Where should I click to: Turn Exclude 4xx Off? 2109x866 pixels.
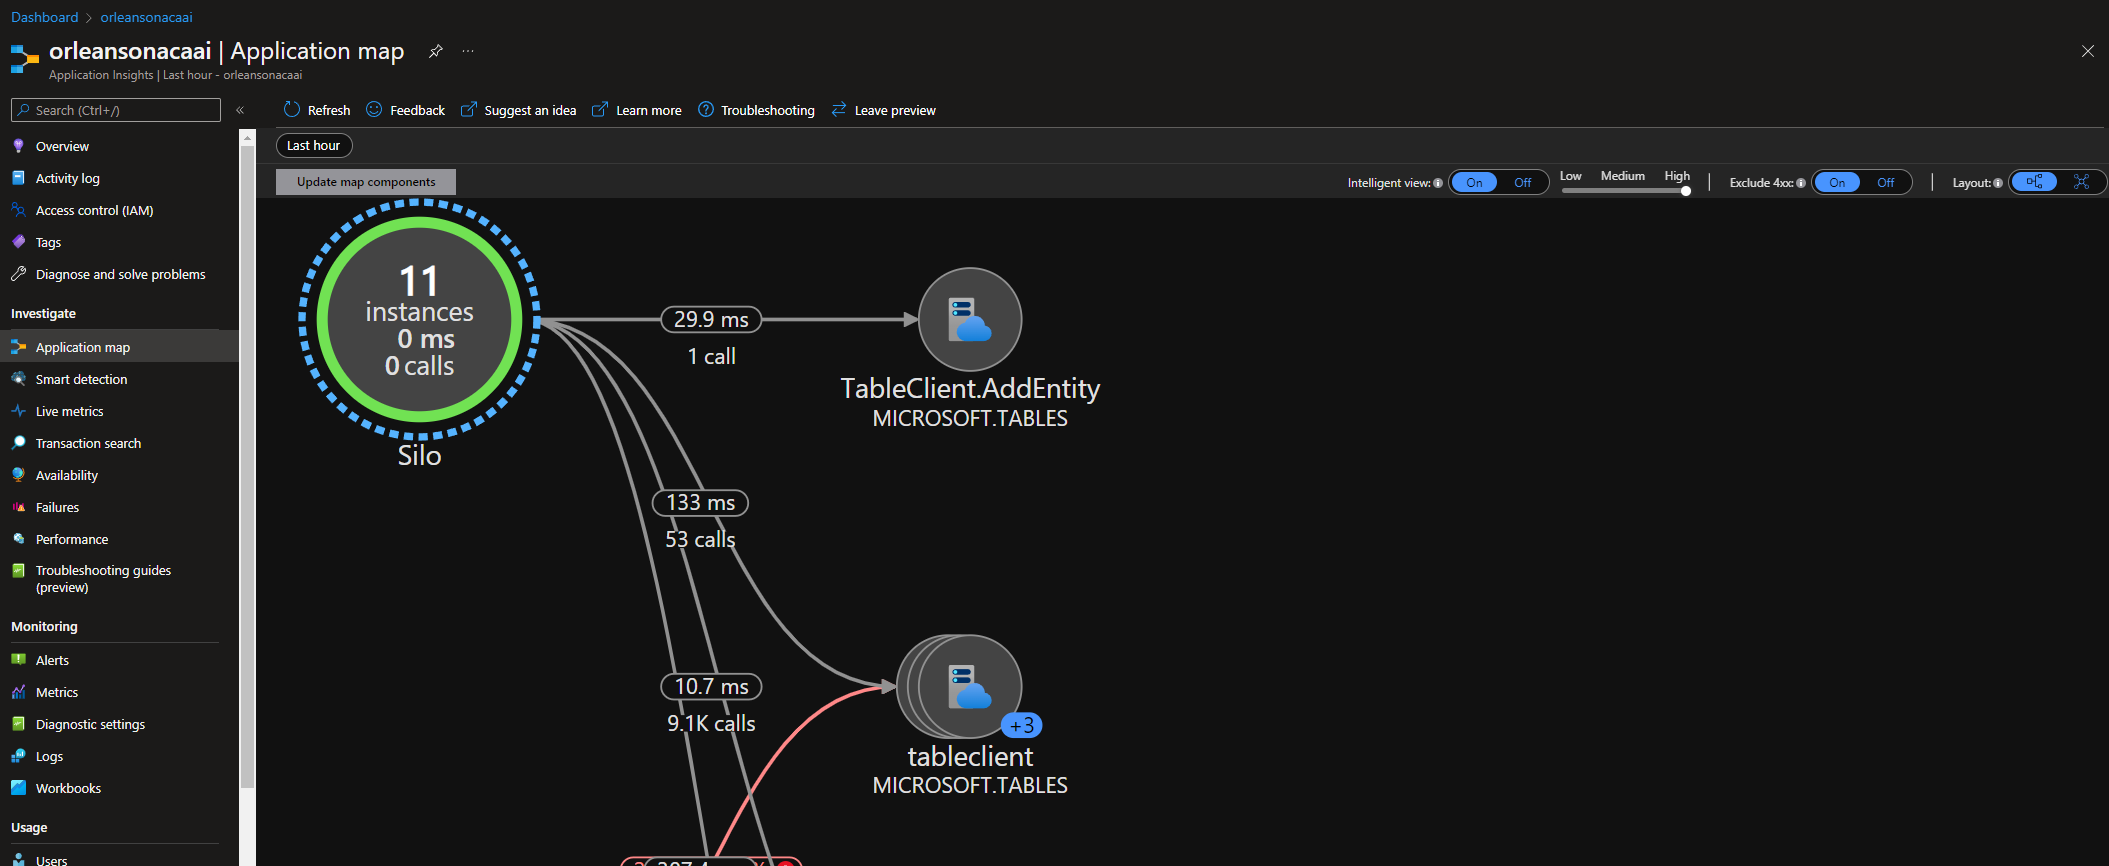(1885, 182)
